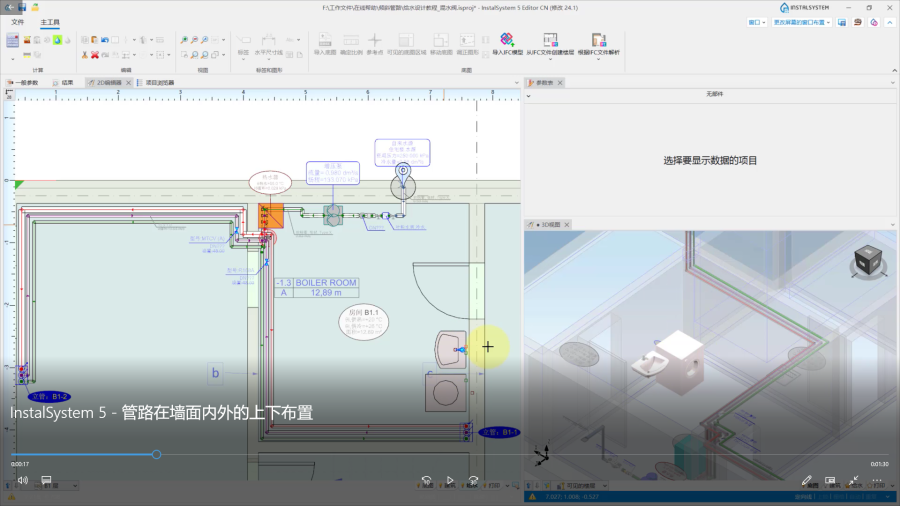This screenshot has height=506, width=900.
Task: Click the 标签 label tool
Action: pyautogui.click(x=243, y=45)
